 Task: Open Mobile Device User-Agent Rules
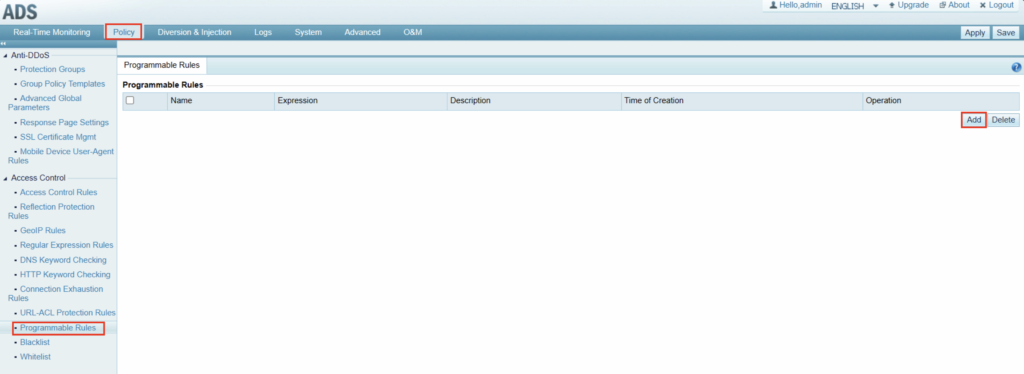(x=61, y=155)
